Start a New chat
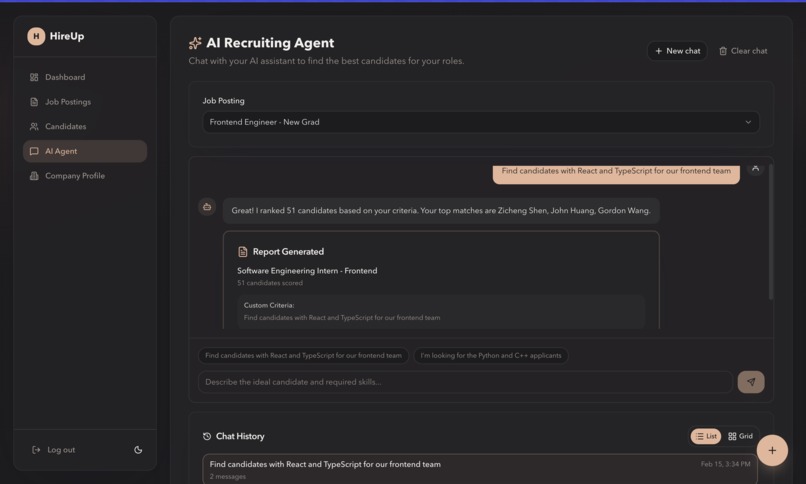Screen dimensions: 806x484 (677, 51)
